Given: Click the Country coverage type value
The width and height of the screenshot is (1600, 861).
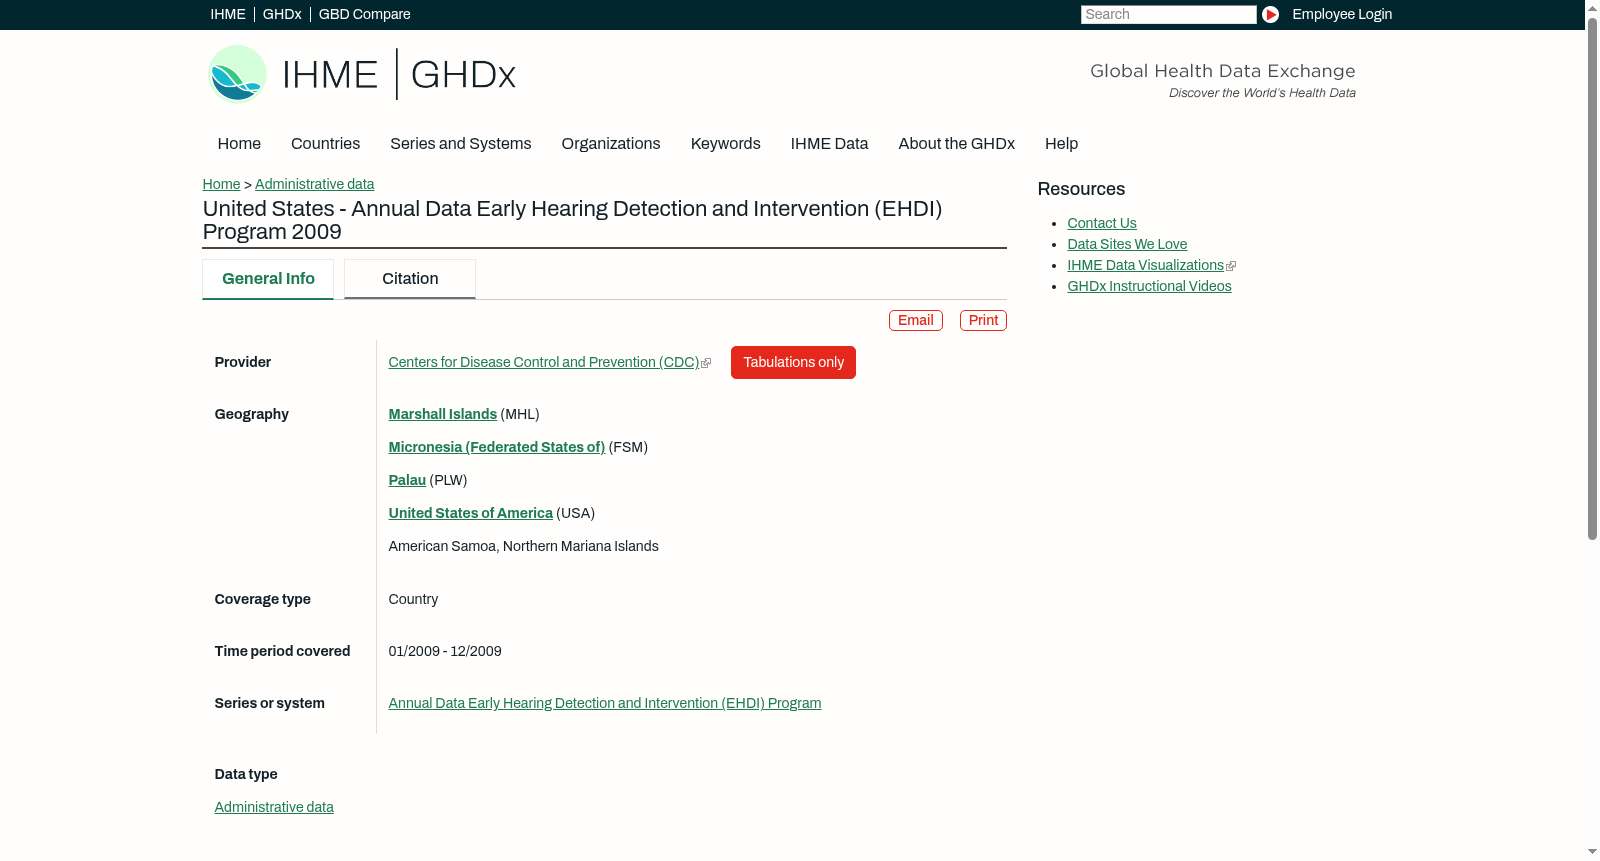Looking at the screenshot, I should [413, 599].
